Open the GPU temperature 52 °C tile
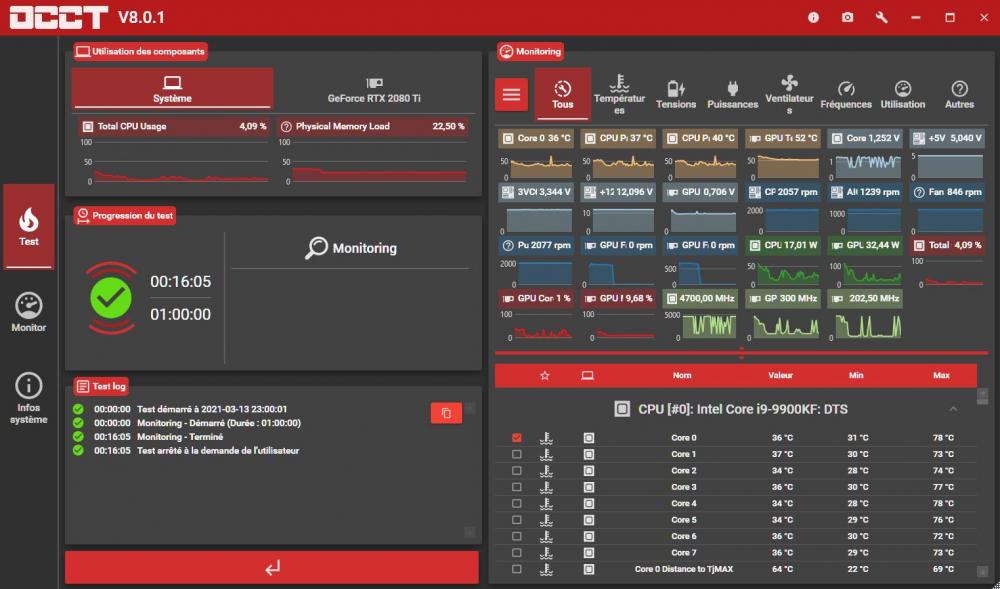This screenshot has height=589, width=1000. click(783, 156)
